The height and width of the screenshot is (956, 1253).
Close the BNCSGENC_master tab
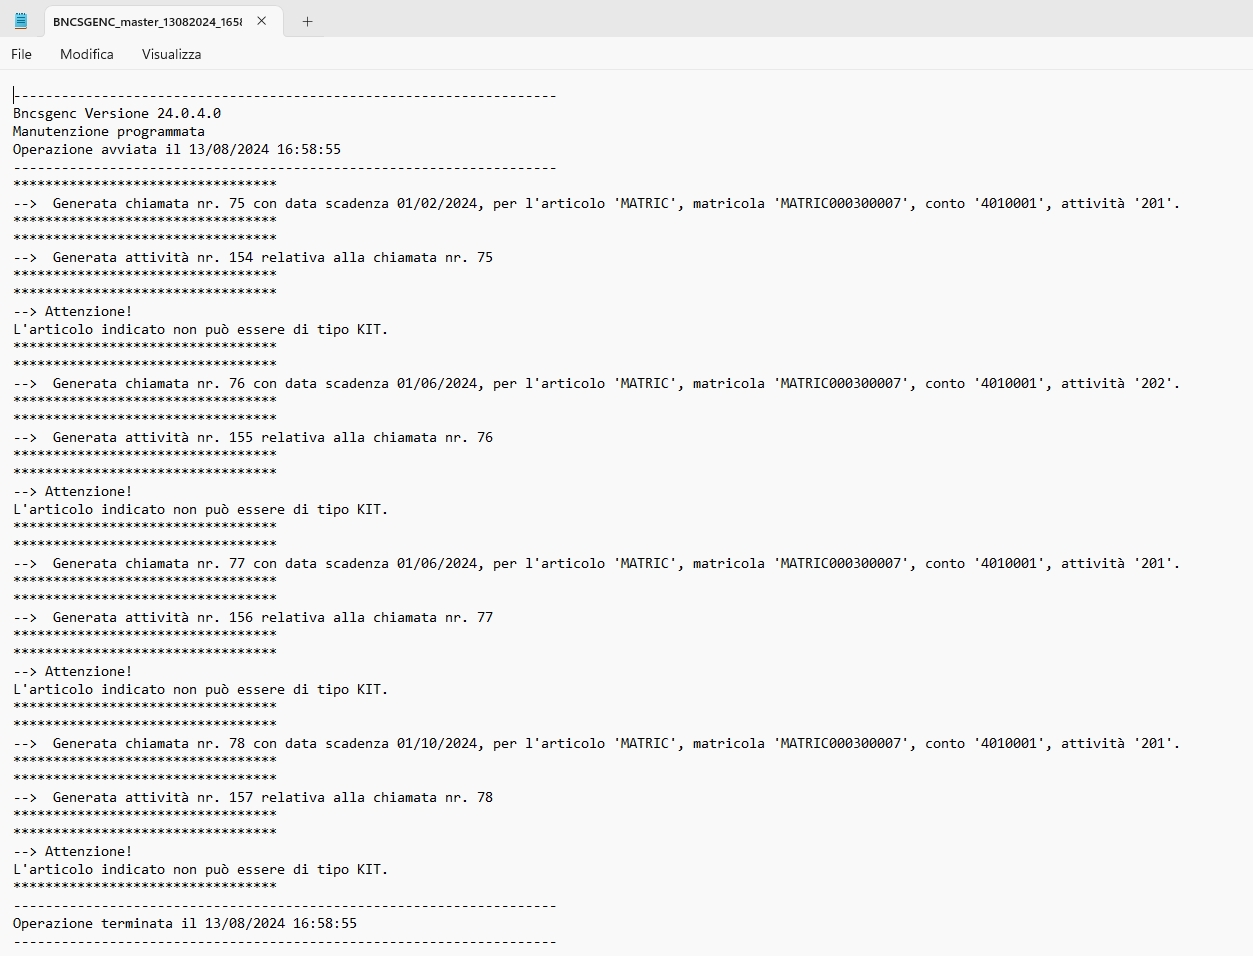[x=262, y=21]
